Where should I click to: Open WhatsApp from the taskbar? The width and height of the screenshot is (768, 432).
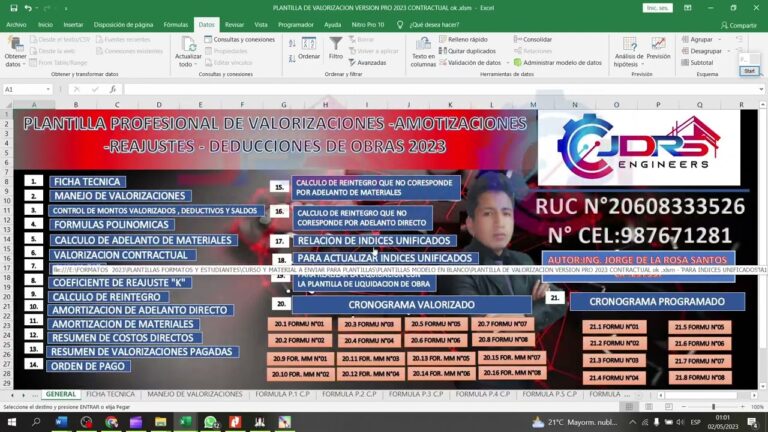(x=211, y=422)
